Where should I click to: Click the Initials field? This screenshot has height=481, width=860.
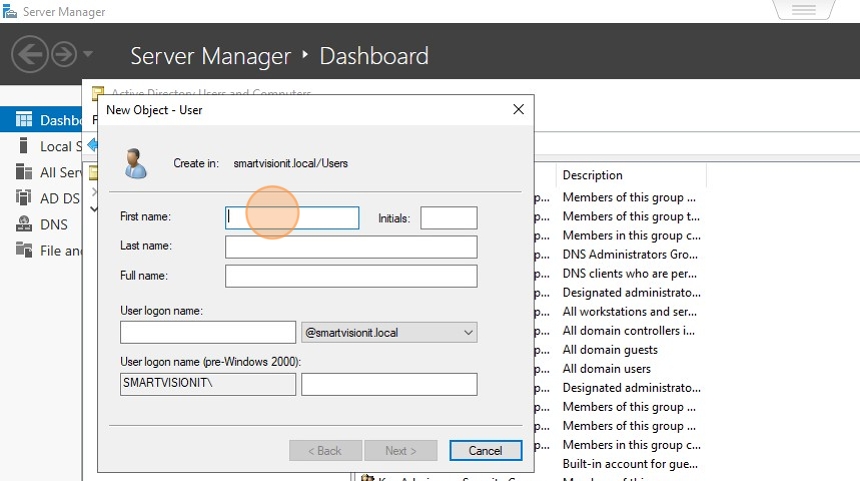[449, 218]
